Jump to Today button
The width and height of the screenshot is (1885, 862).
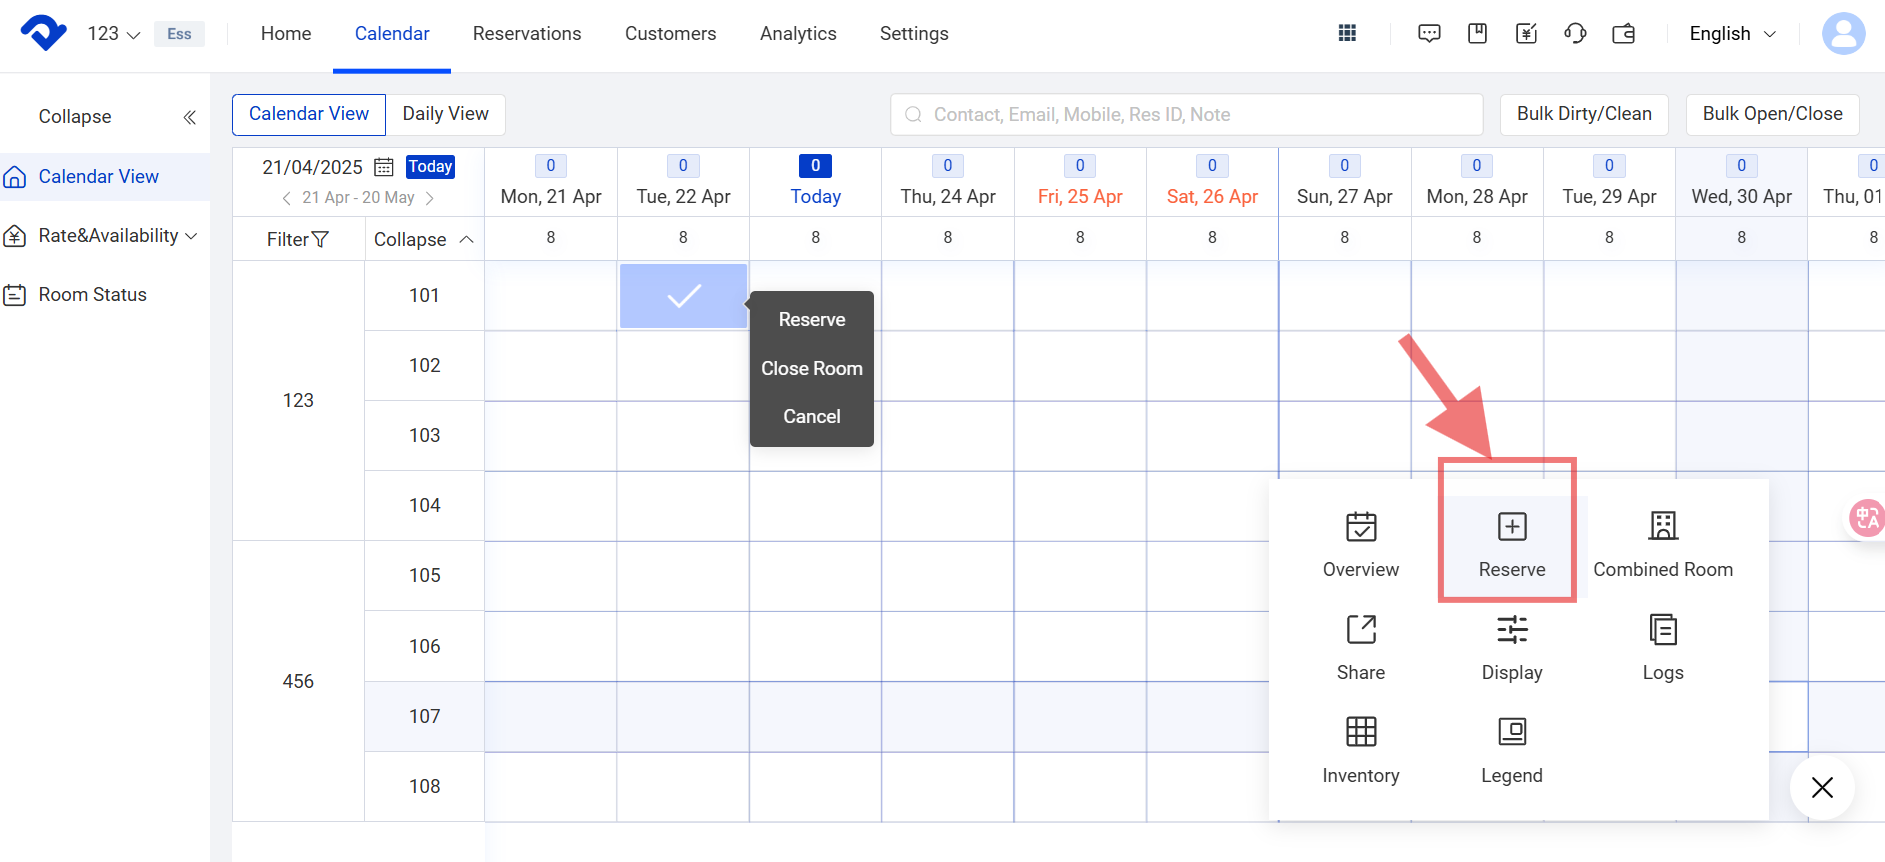(430, 167)
